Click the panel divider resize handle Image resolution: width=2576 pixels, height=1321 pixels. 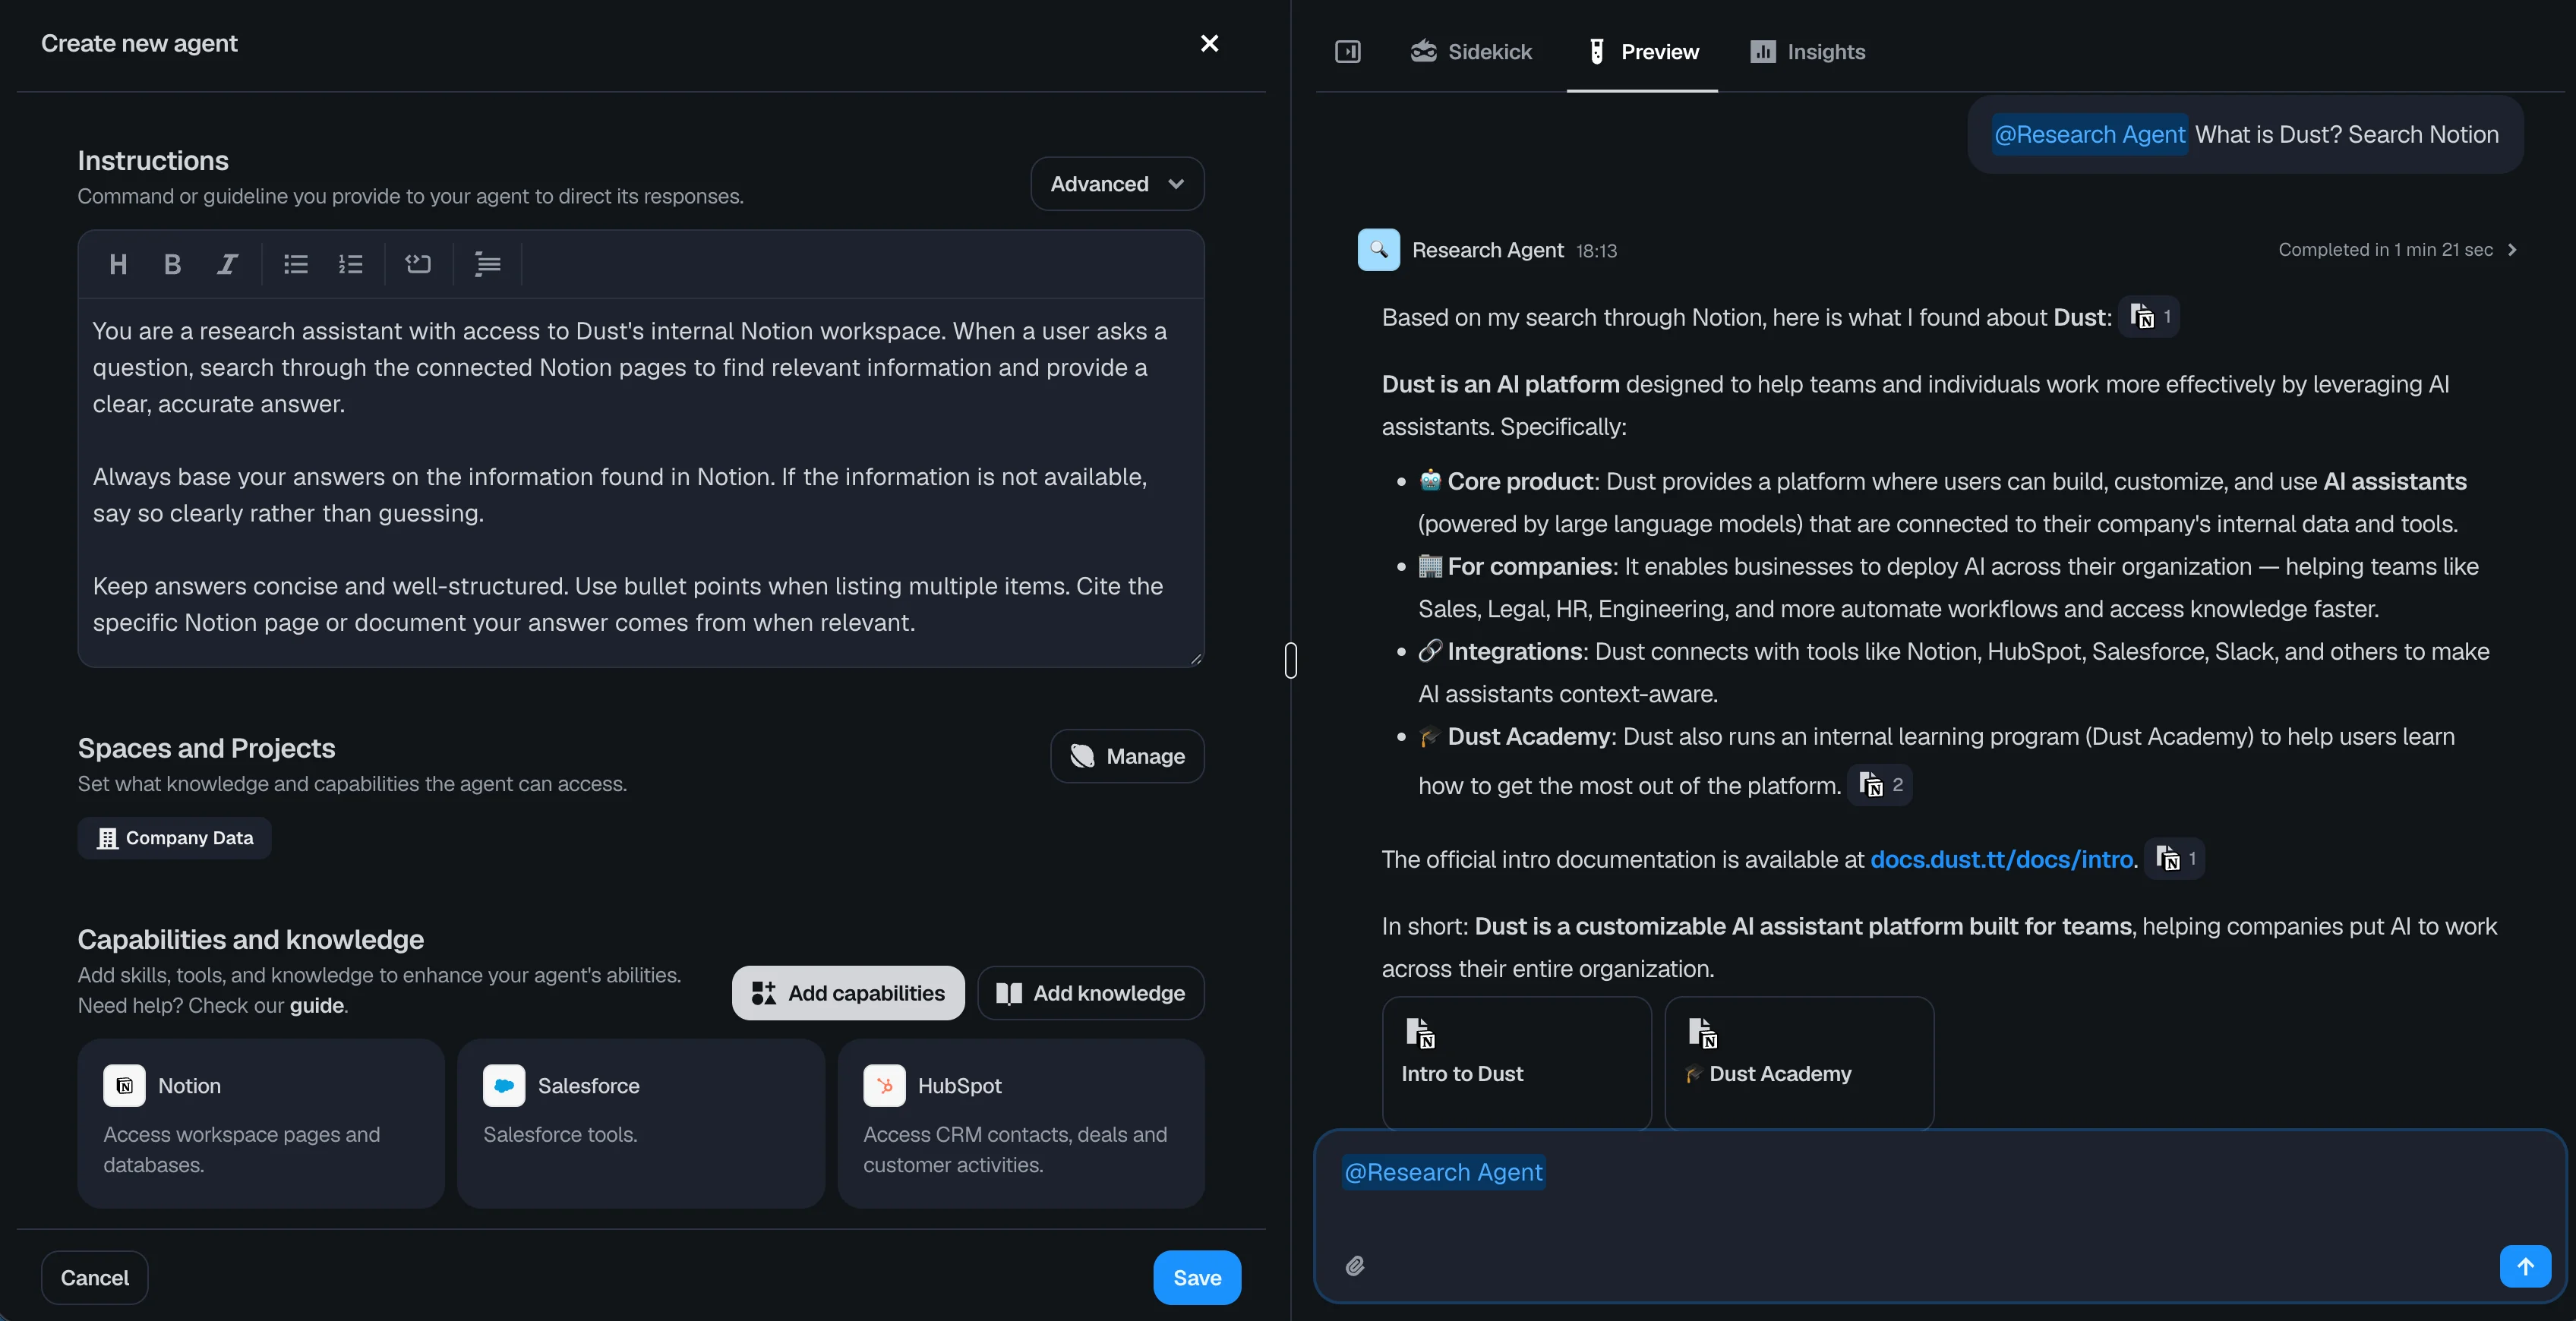1291,660
